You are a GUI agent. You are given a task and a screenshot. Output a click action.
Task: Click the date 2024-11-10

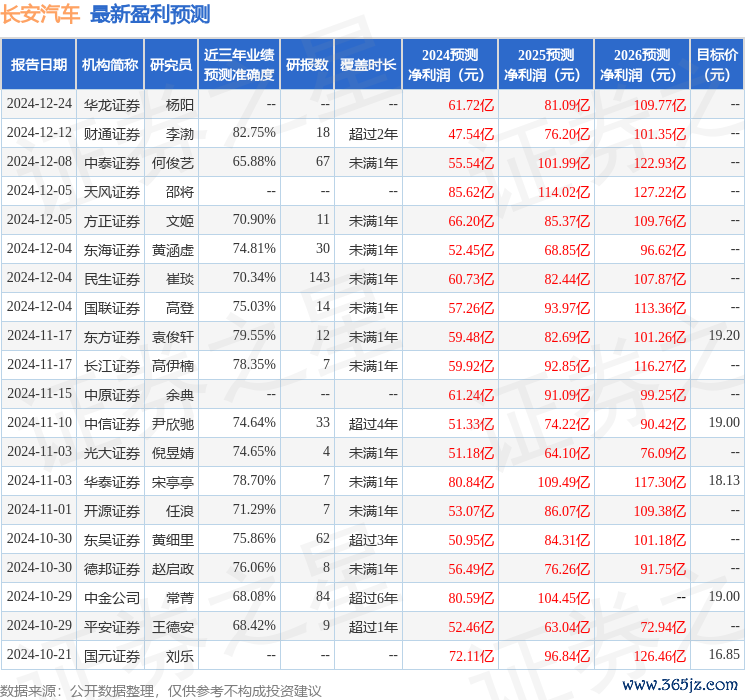pyautogui.click(x=39, y=422)
